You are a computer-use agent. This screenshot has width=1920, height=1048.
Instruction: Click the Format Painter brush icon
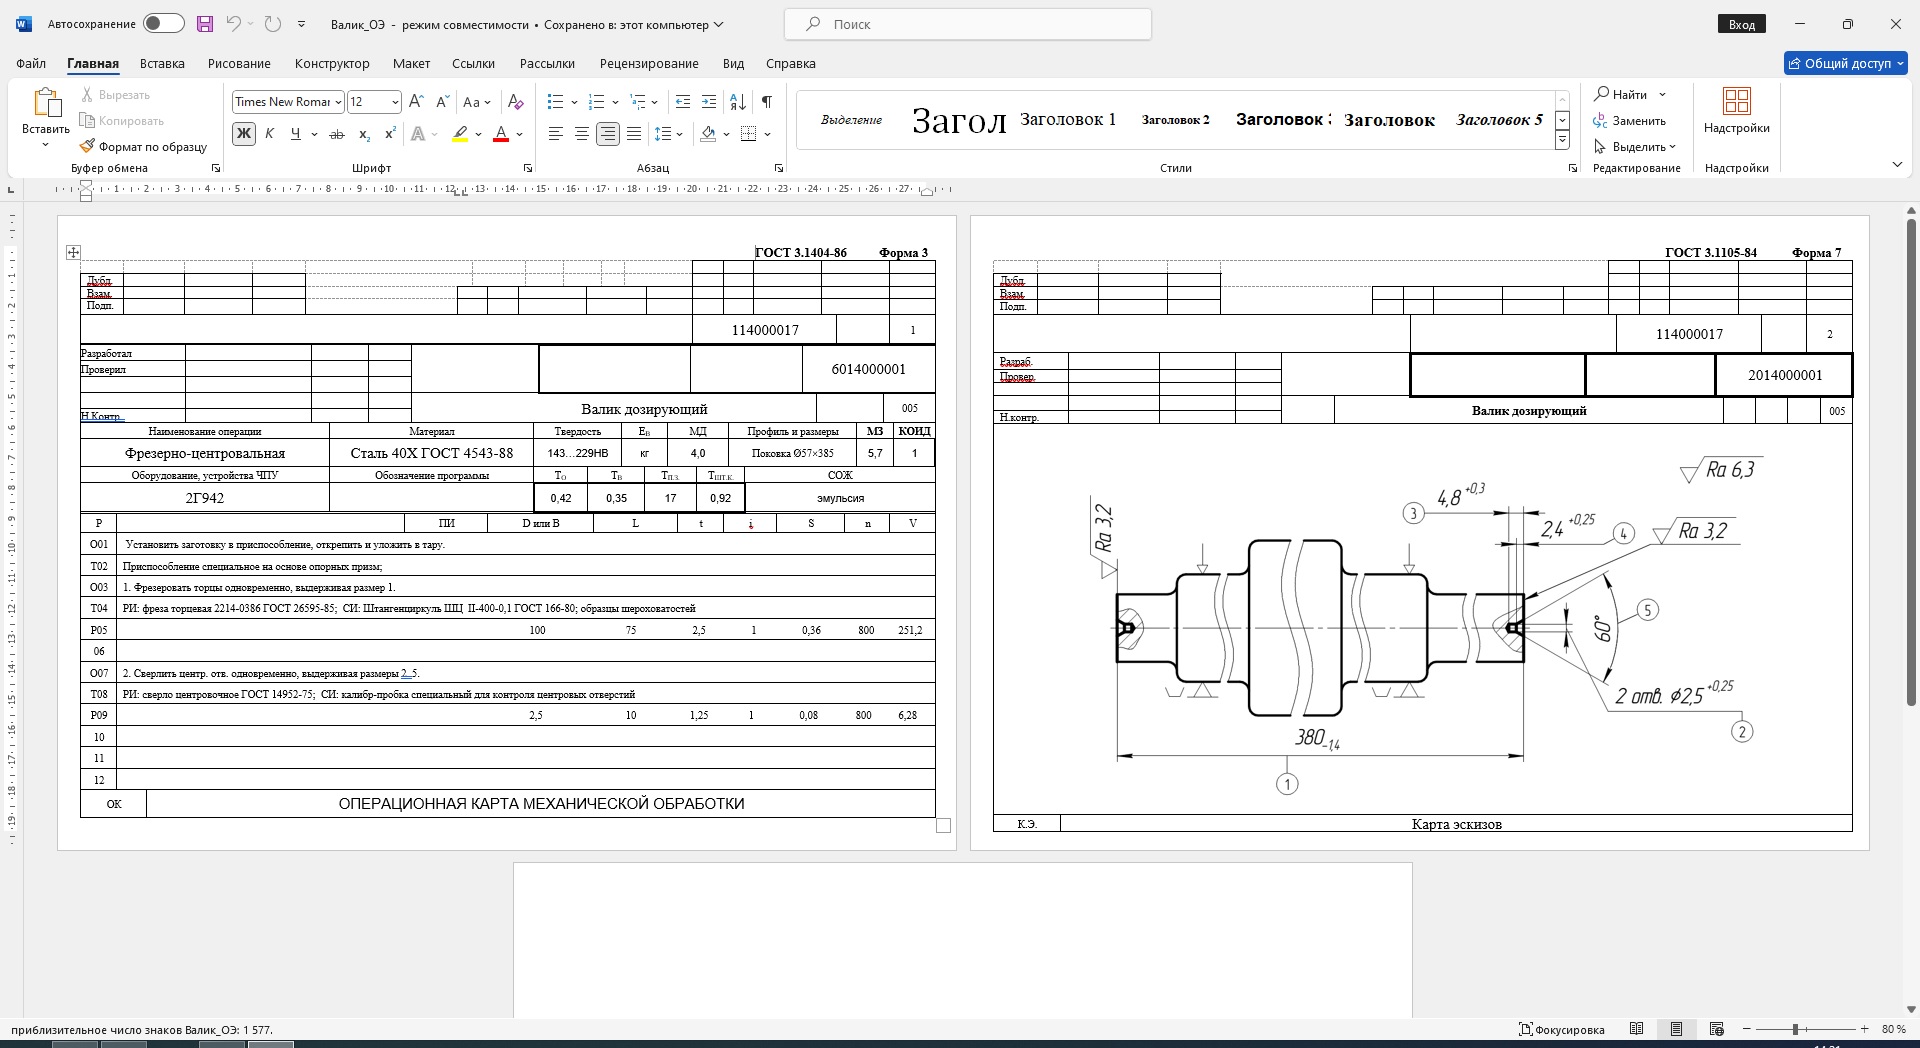[88, 146]
